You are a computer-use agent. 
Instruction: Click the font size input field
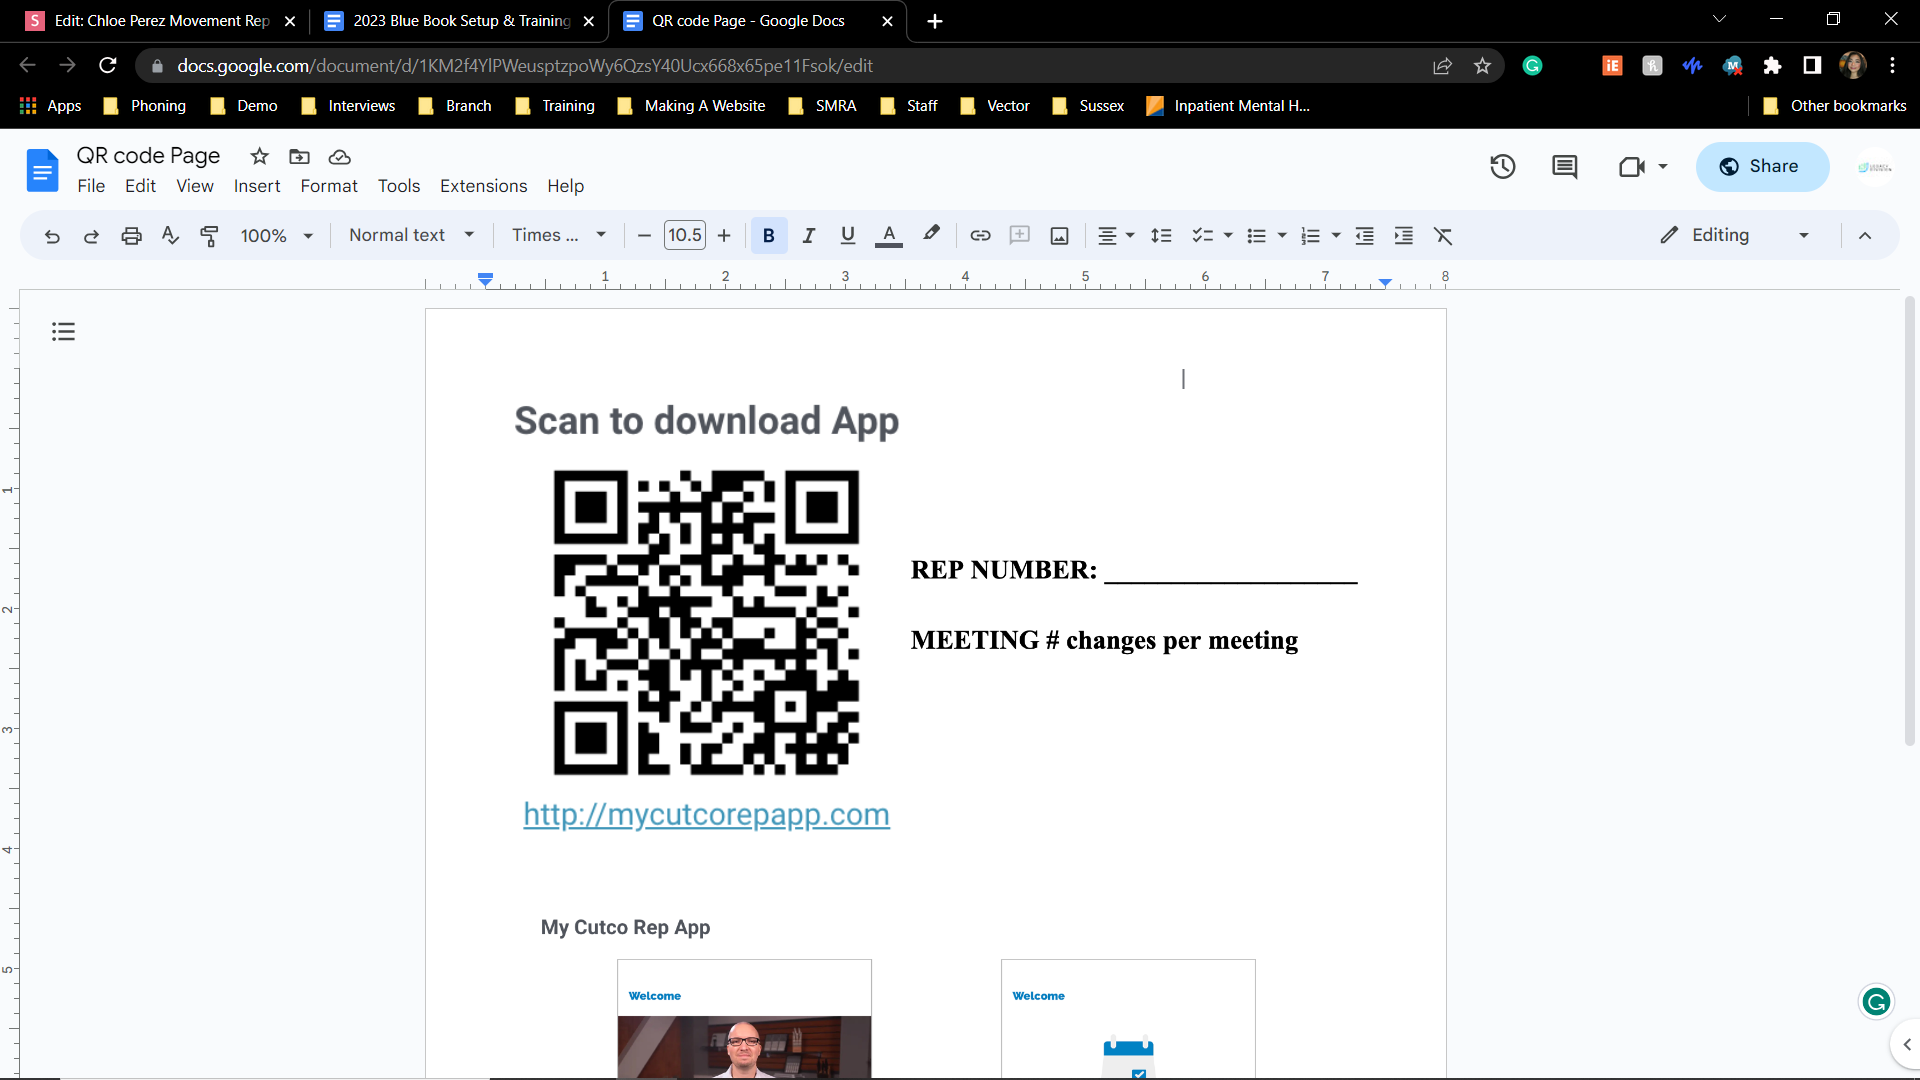click(684, 236)
